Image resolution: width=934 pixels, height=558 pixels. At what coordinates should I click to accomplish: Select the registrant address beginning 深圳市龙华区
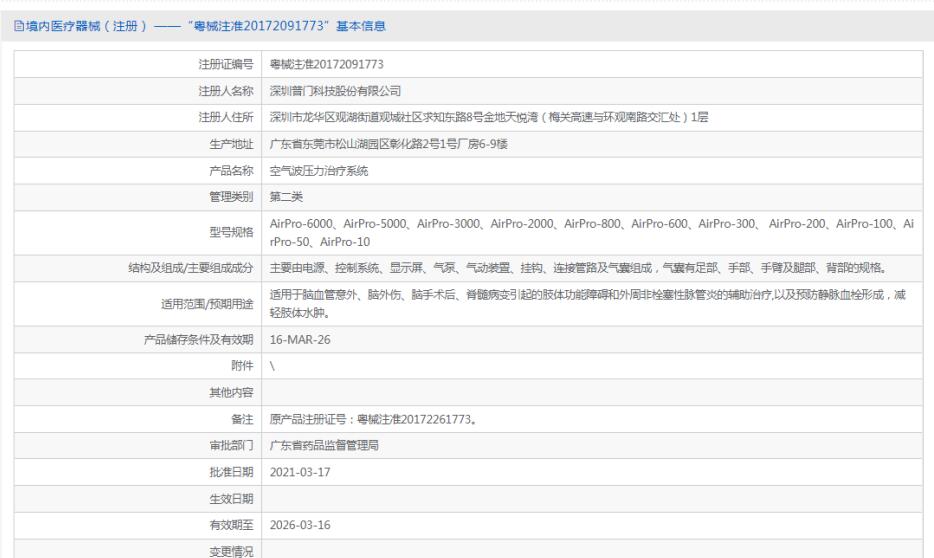[x=489, y=117]
